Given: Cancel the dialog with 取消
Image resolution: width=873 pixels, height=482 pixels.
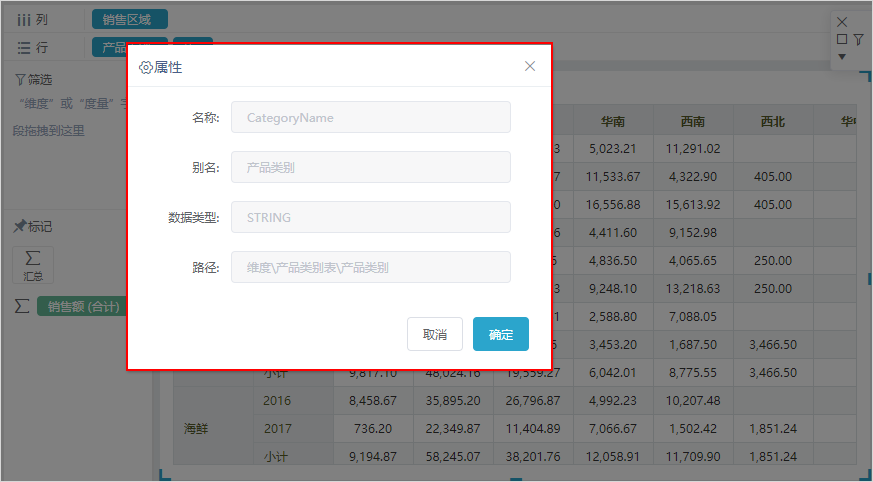Looking at the screenshot, I should 435,334.
